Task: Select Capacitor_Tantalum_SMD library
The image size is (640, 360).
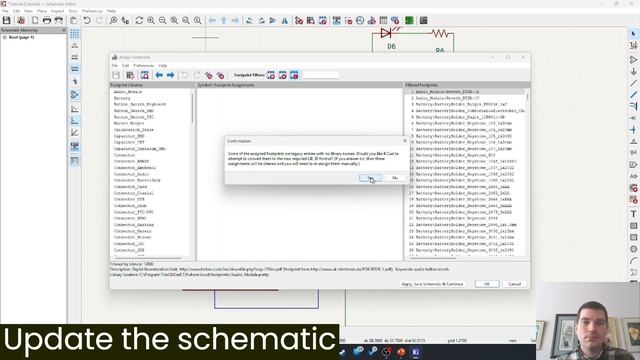Action: 140,149
